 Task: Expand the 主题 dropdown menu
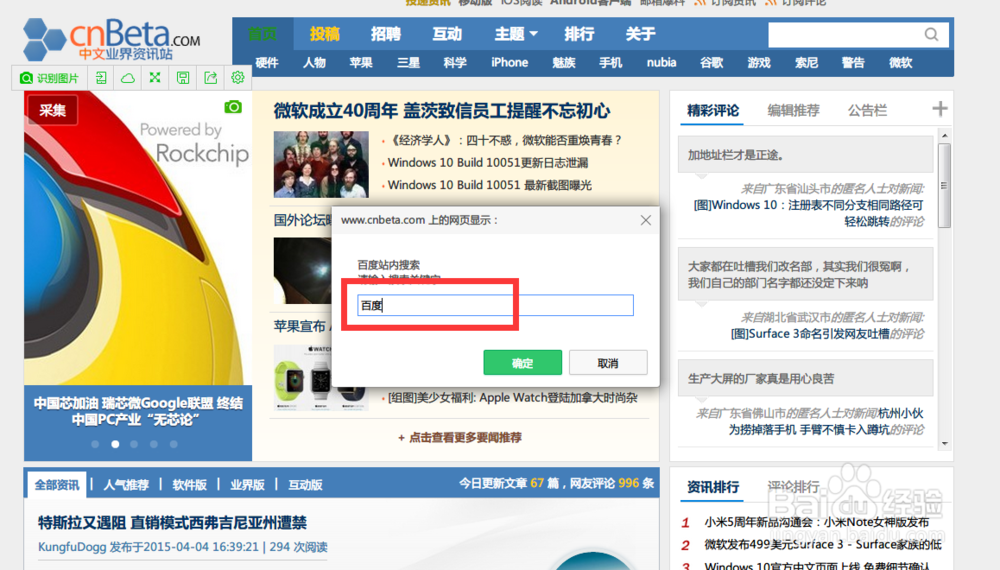click(x=516, y=34)
